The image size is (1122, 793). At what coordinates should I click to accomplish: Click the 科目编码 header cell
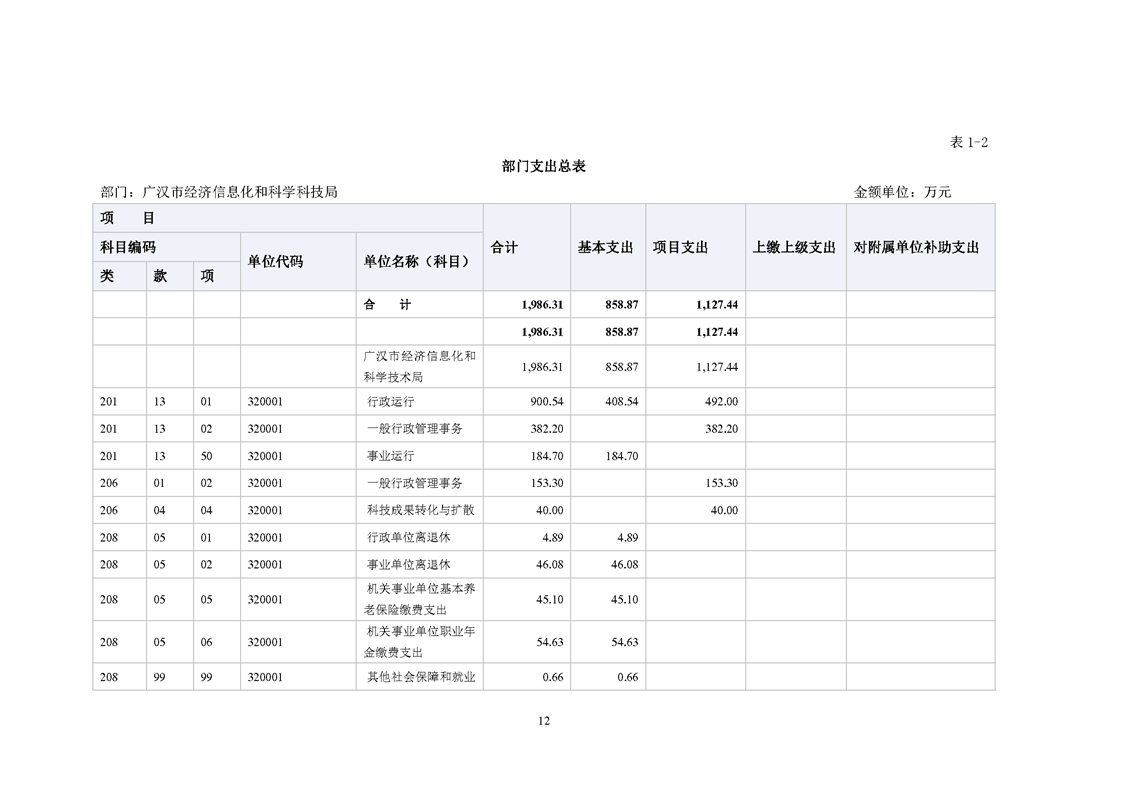tap(167, 247)
